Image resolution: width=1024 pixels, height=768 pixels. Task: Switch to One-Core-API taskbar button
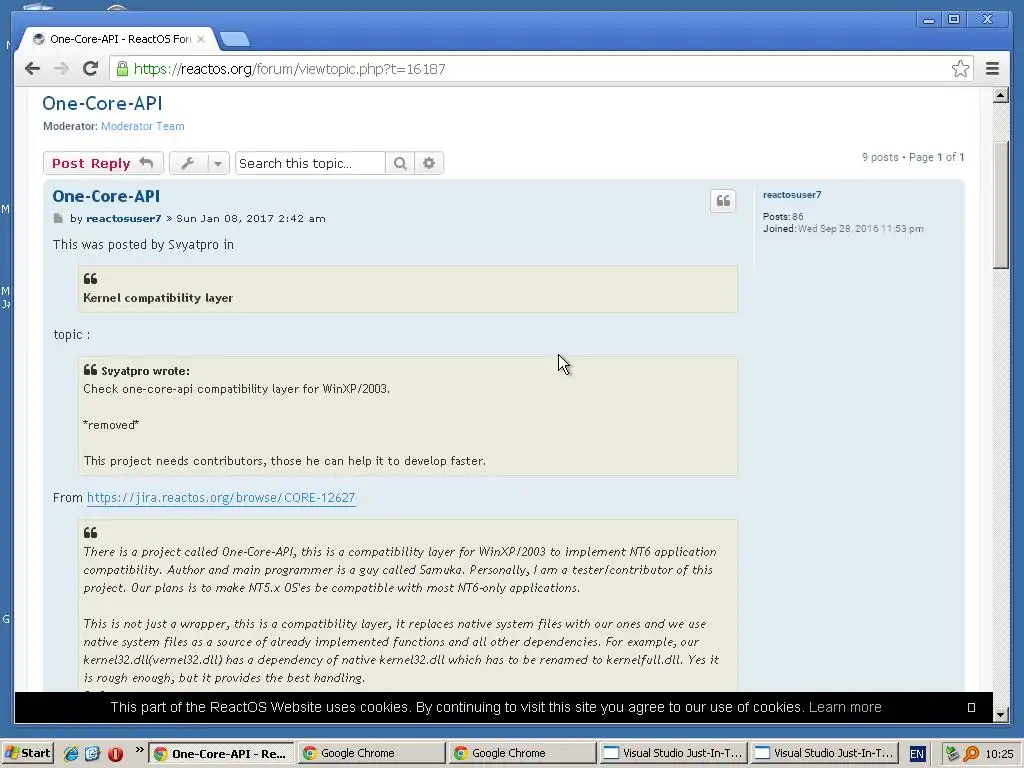[221, 754]
